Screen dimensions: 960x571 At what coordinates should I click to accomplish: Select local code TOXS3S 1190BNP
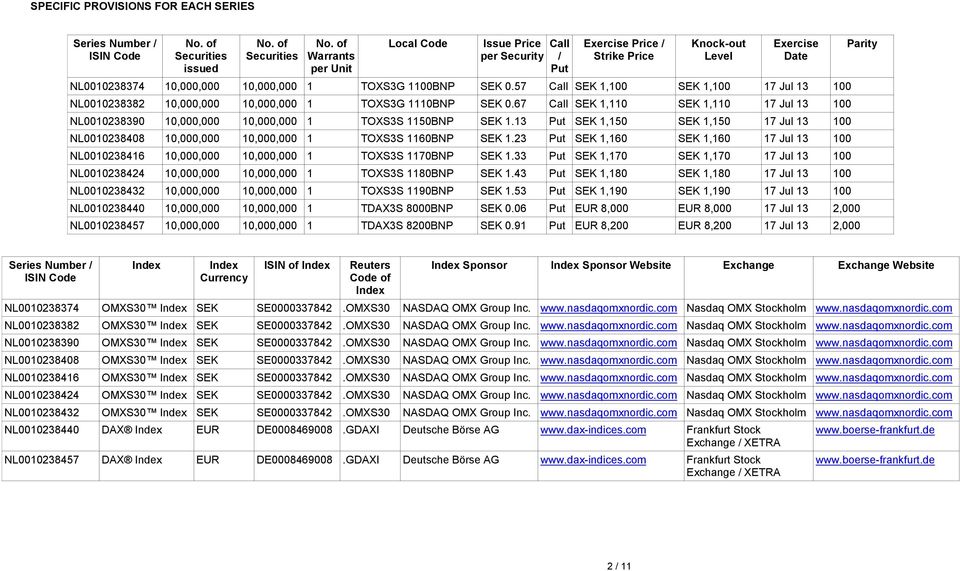[407, 191]
